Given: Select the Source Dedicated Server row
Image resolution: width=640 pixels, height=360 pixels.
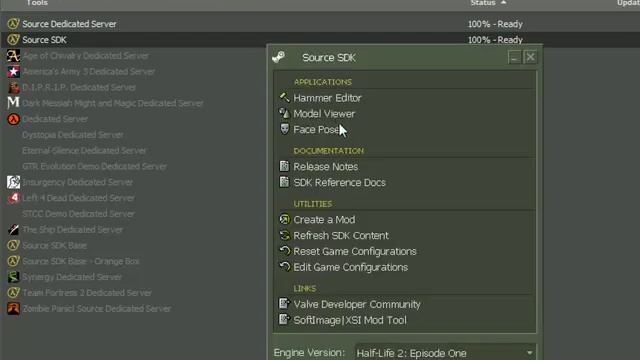Looking at the screenshot, I should tap(320, 24).
